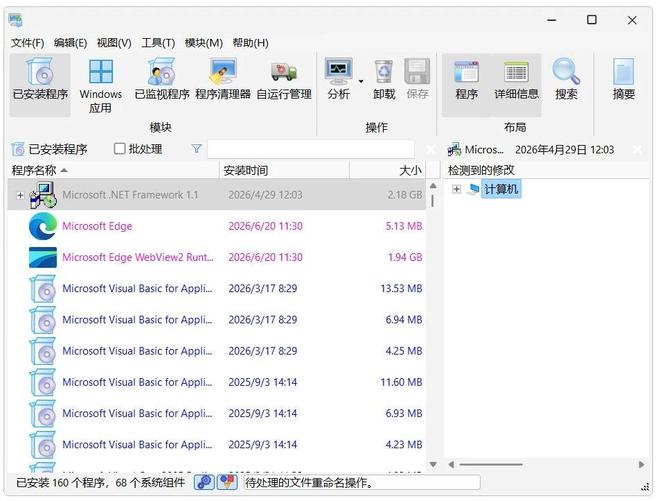Click the 2026/4/29 12:03 install time cell
660x501 pixels.
[x=265, y=195]
